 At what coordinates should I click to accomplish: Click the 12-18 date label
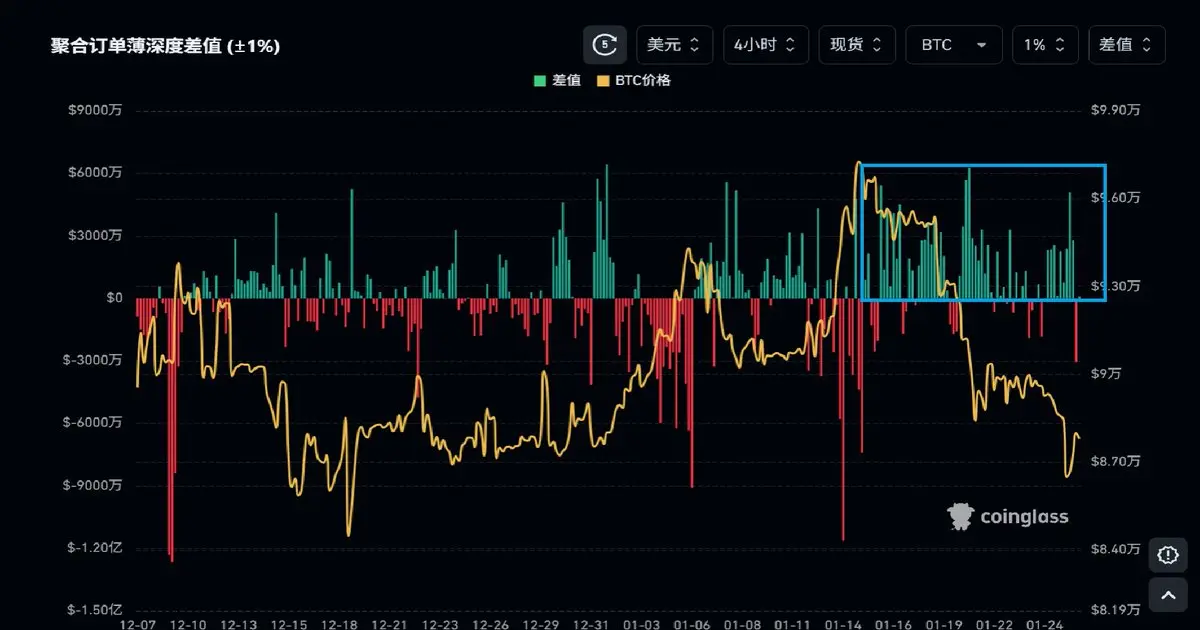coord(339,624)
